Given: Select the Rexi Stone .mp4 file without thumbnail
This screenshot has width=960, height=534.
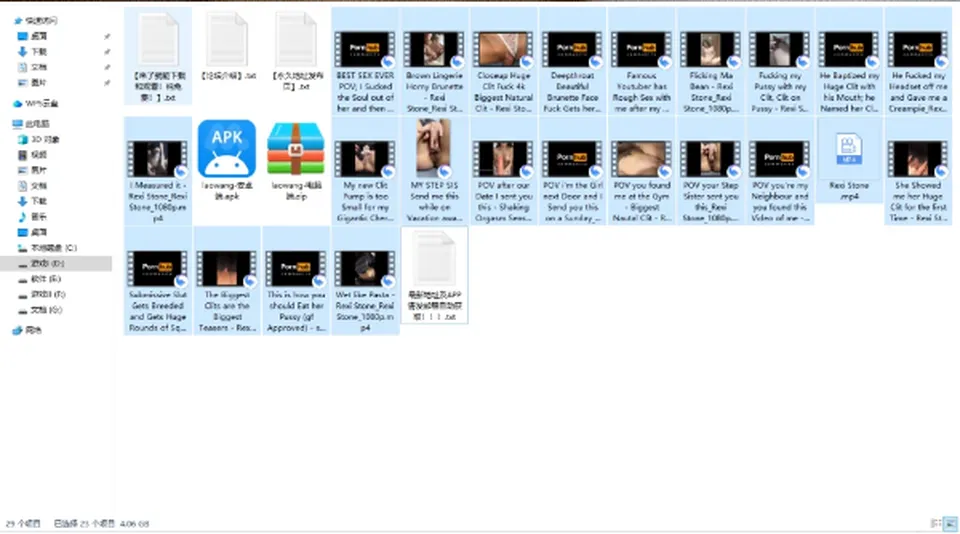Looking at the screenshot, I should coord(849,160).
